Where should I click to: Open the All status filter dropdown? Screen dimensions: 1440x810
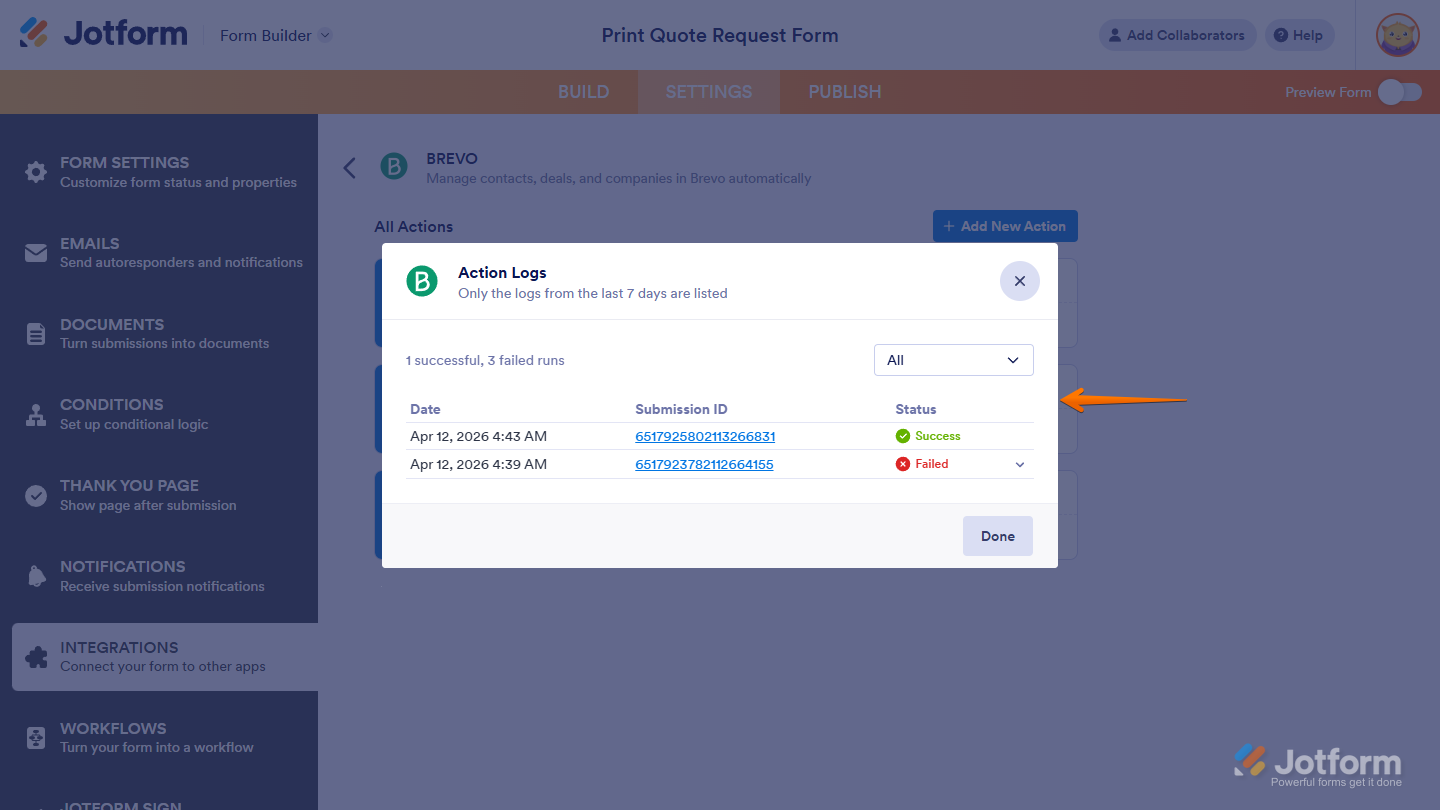click(953, 359)
